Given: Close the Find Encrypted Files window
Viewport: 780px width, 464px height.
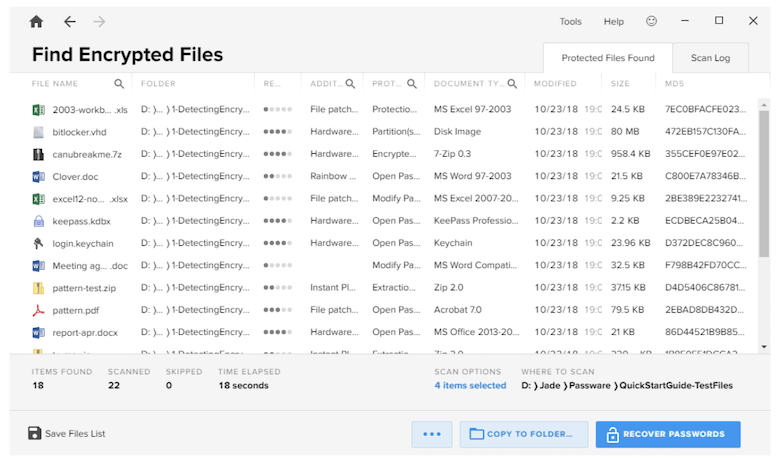Looking at the screenshot, I should click(753, 20).
